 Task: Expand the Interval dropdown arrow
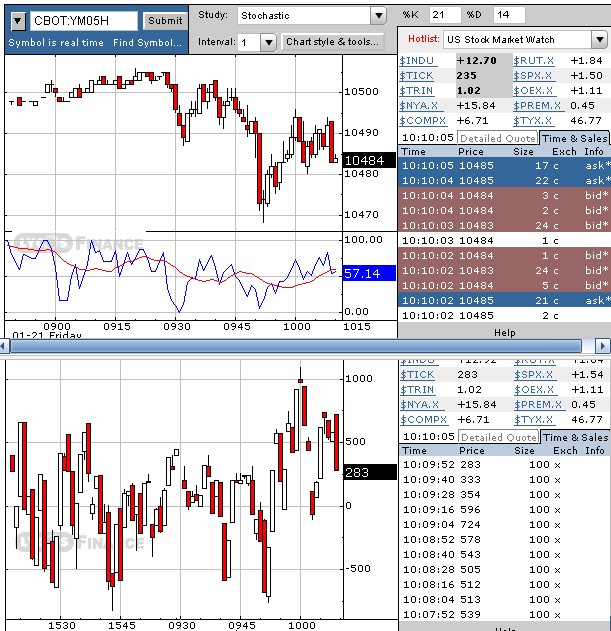pyautogui.click(x=268, y=42)
